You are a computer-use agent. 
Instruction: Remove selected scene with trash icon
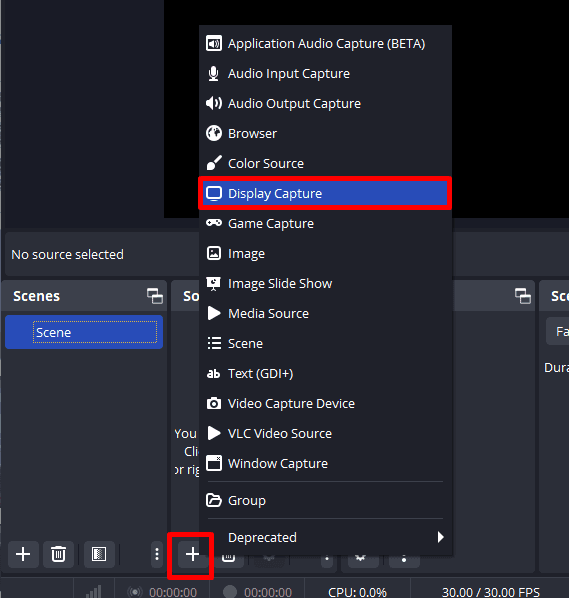58,554
